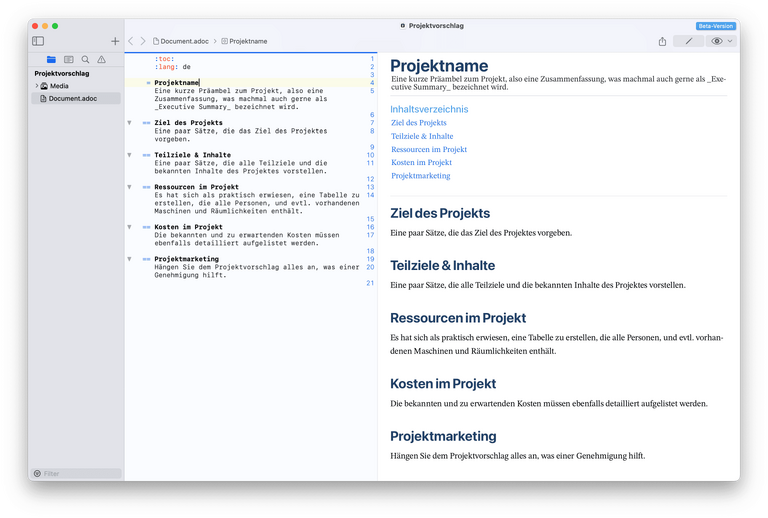Open the preview options dropdown chevron

pos(730,41)
